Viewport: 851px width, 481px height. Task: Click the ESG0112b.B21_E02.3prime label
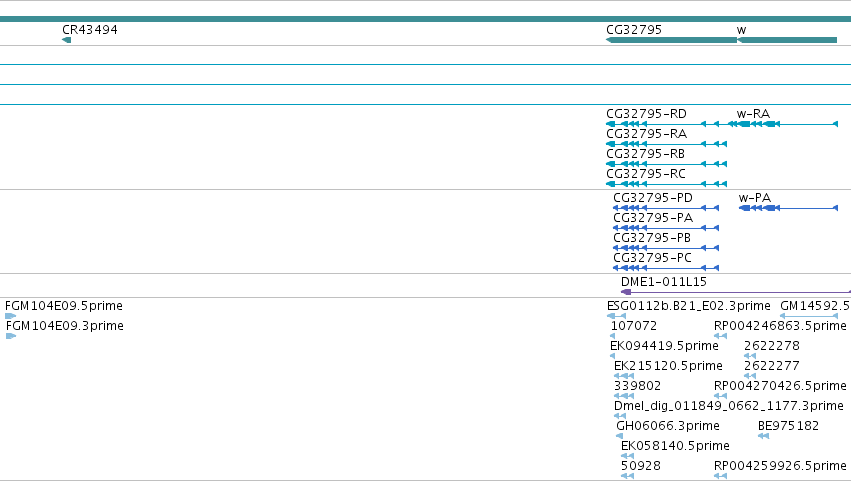click(689, 306)
